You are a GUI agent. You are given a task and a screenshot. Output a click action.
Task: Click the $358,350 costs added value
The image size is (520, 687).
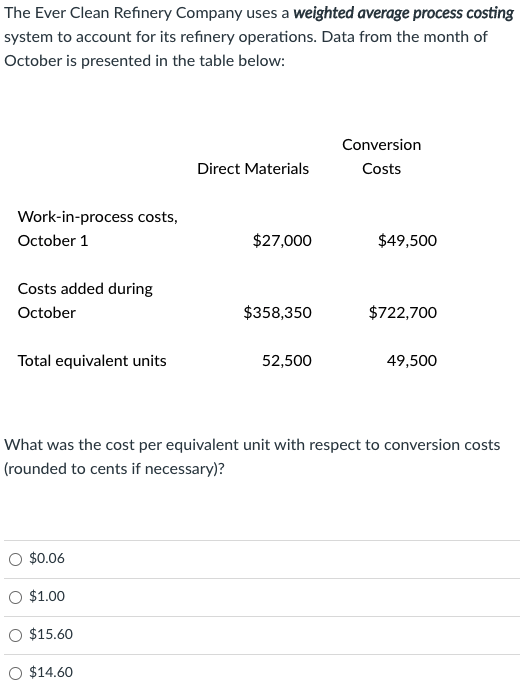[278, 312]
